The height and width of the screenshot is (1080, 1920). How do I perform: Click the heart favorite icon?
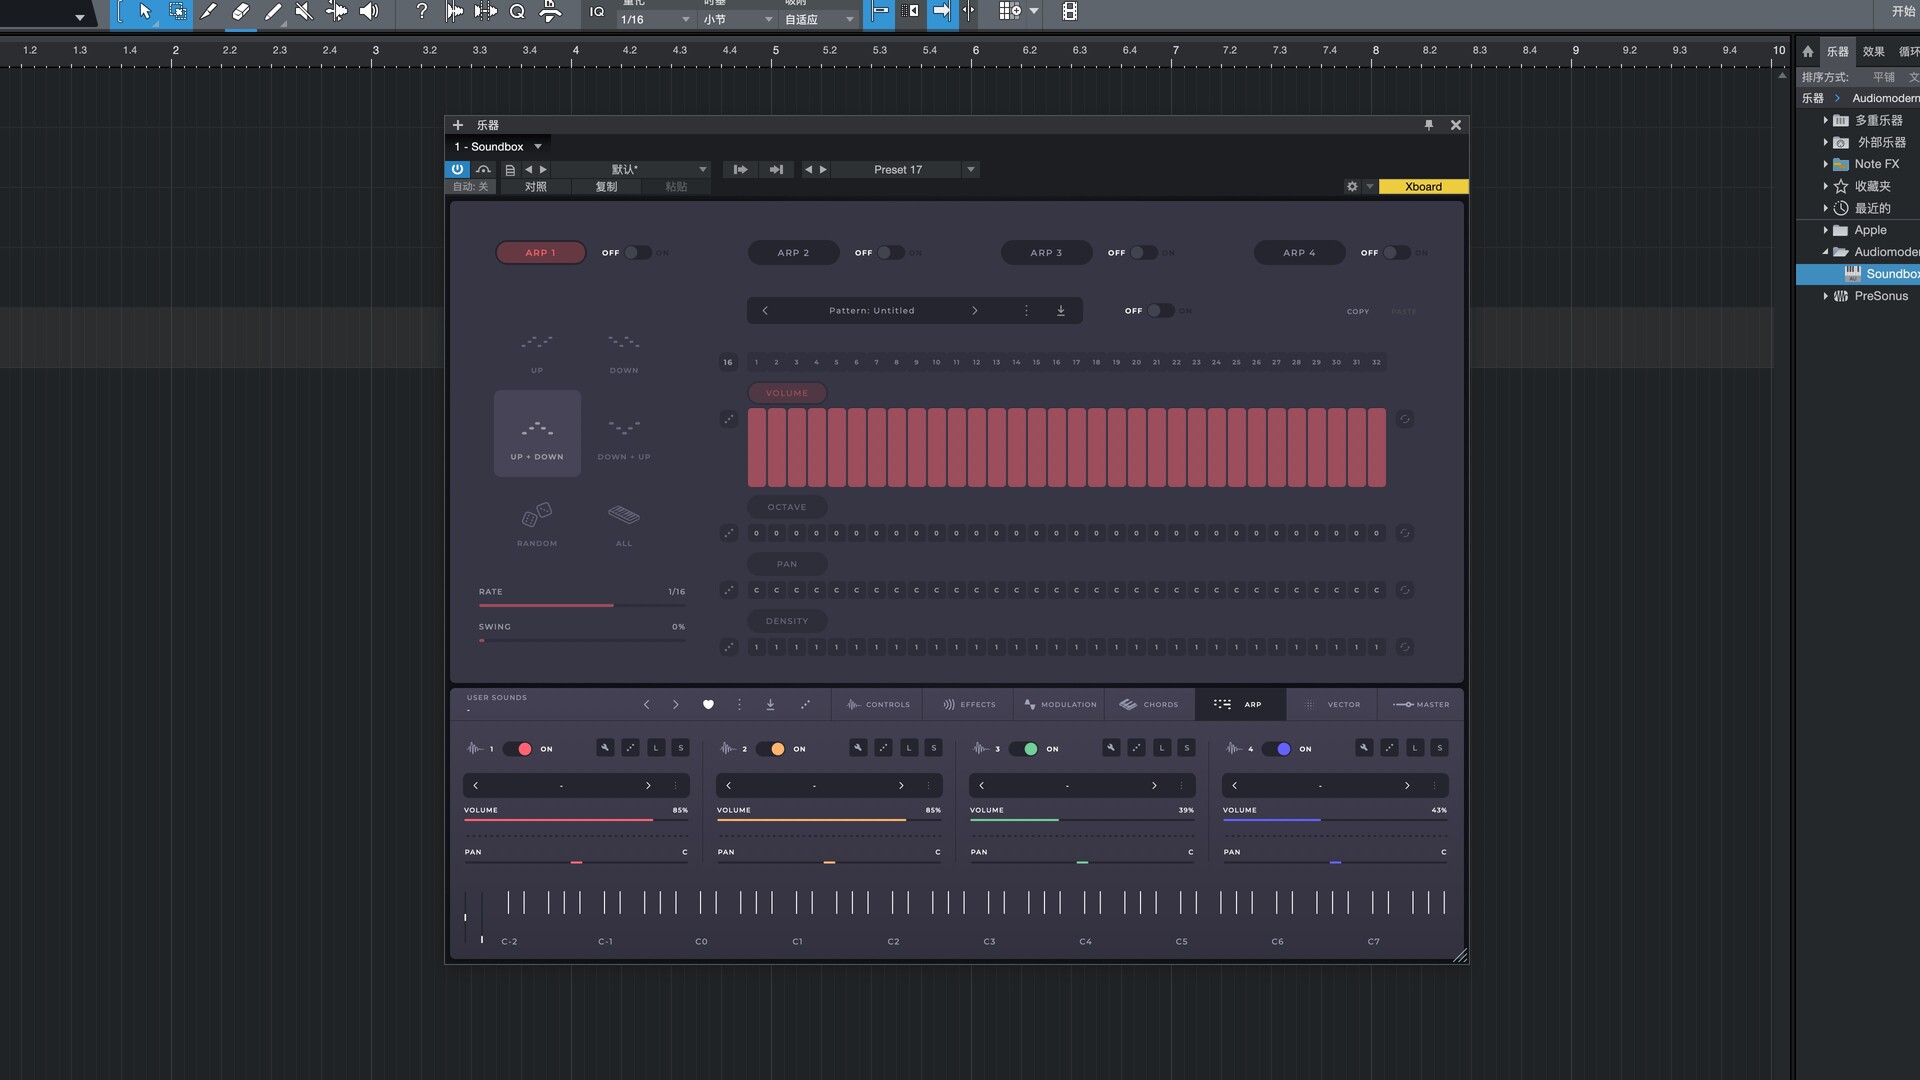(x=708, y=705)
